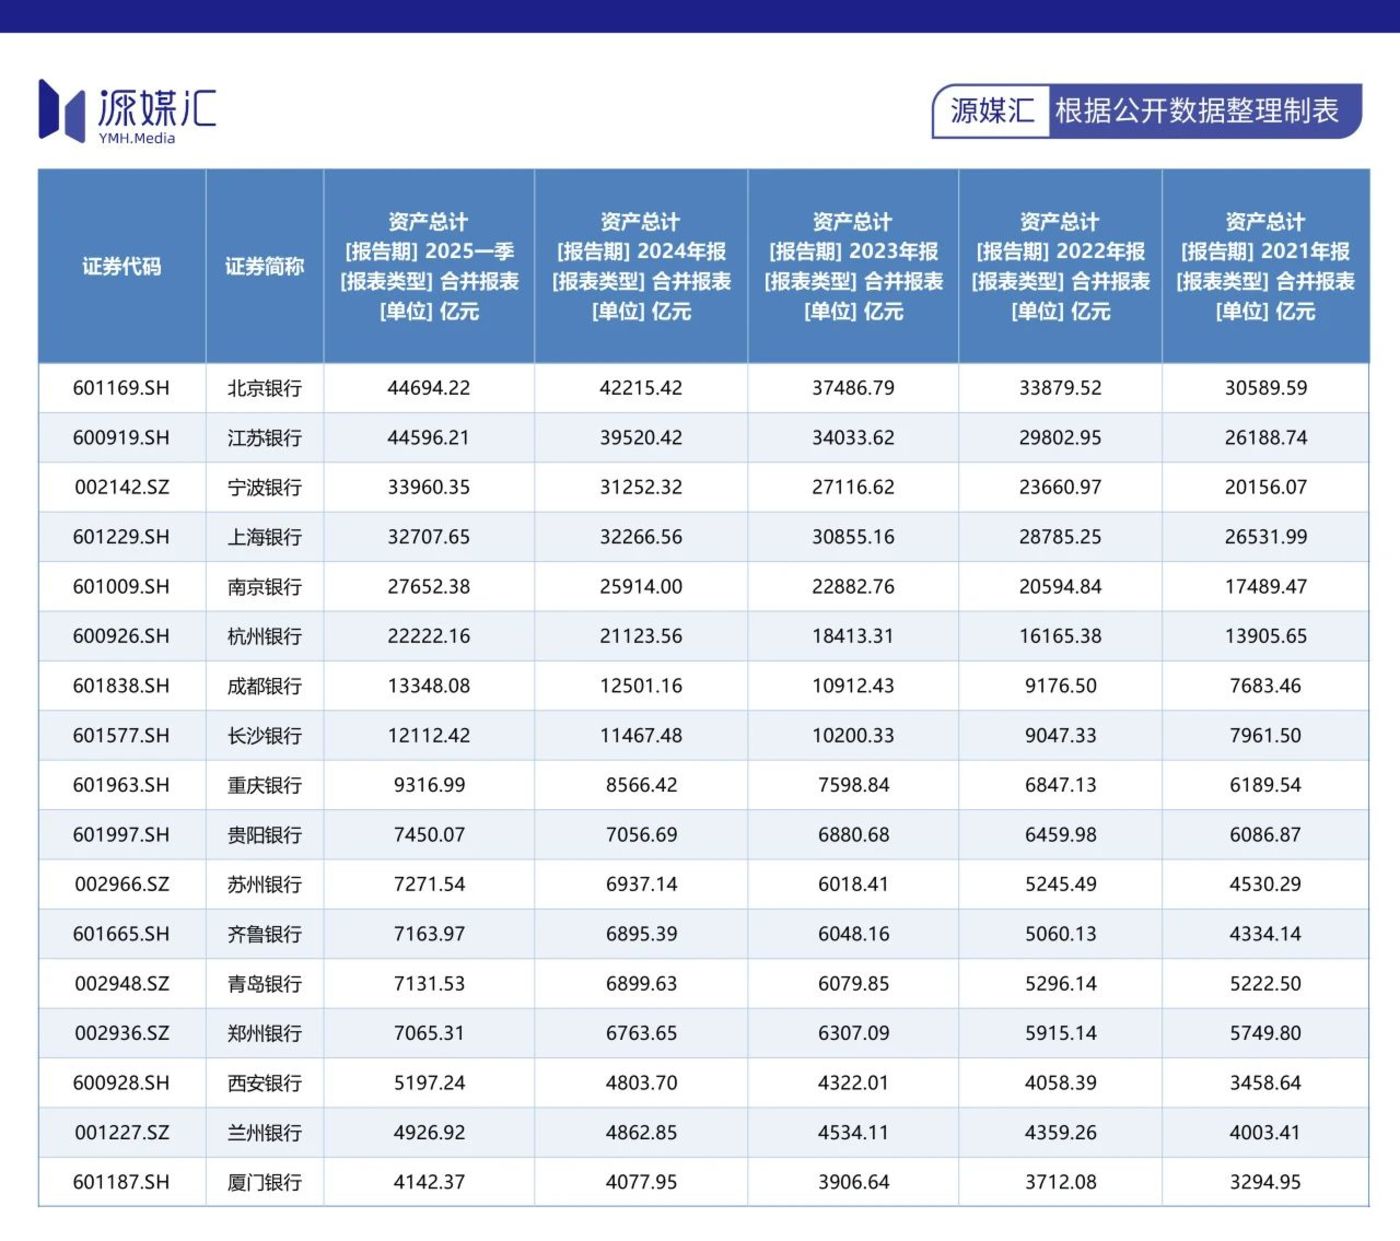Viewport: 1400px width, 1241px height.
Task: Select value 44596.21 in 江苏银行 row
Action: click(429, 438)
